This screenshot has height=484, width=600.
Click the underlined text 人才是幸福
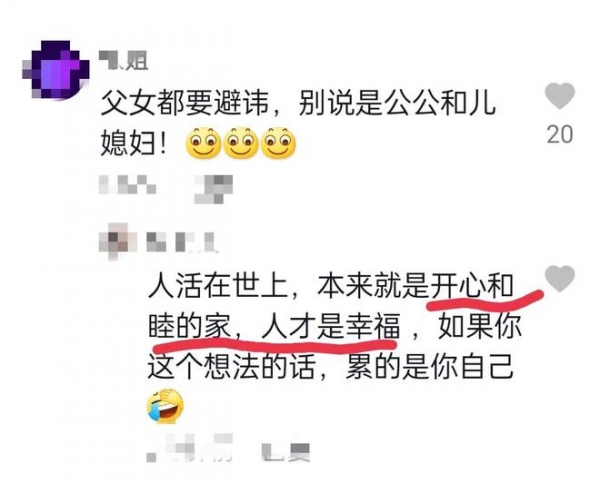coord(331,327)
